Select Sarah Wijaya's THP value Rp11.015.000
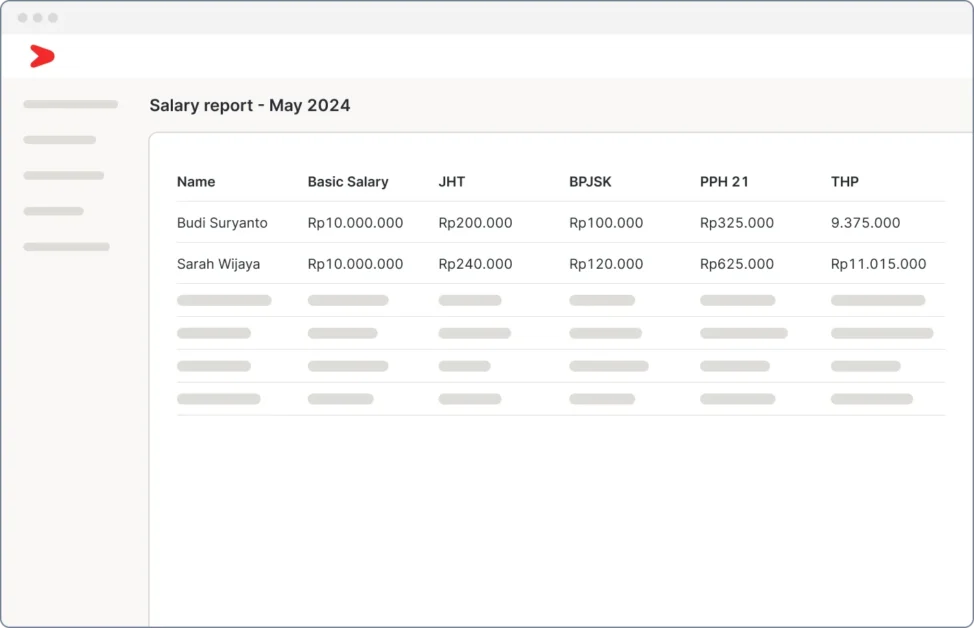The height and width of the screenshot is (628, 974). [878, 264]
